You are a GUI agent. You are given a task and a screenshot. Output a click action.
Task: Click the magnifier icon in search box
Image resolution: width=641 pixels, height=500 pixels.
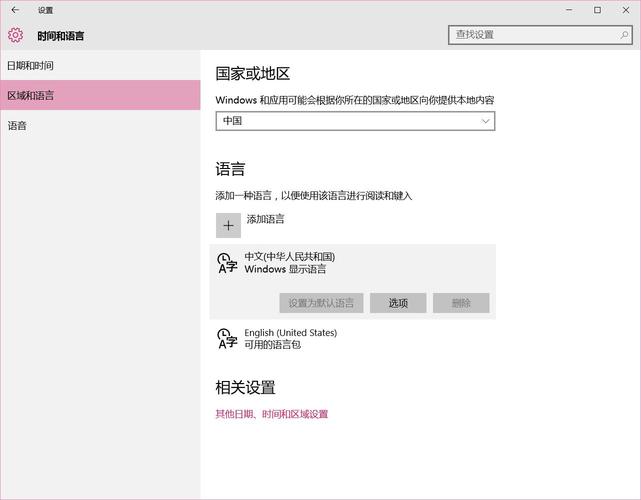(624, 35)
